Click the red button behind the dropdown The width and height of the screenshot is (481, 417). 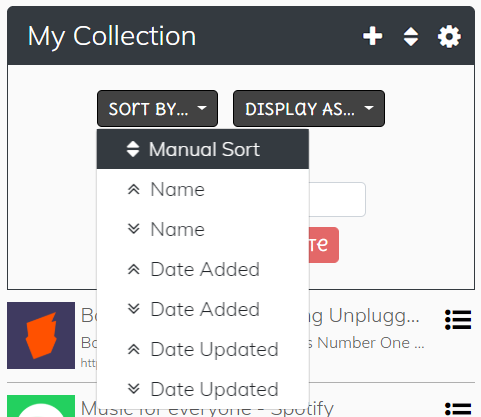tap(324, 245)
